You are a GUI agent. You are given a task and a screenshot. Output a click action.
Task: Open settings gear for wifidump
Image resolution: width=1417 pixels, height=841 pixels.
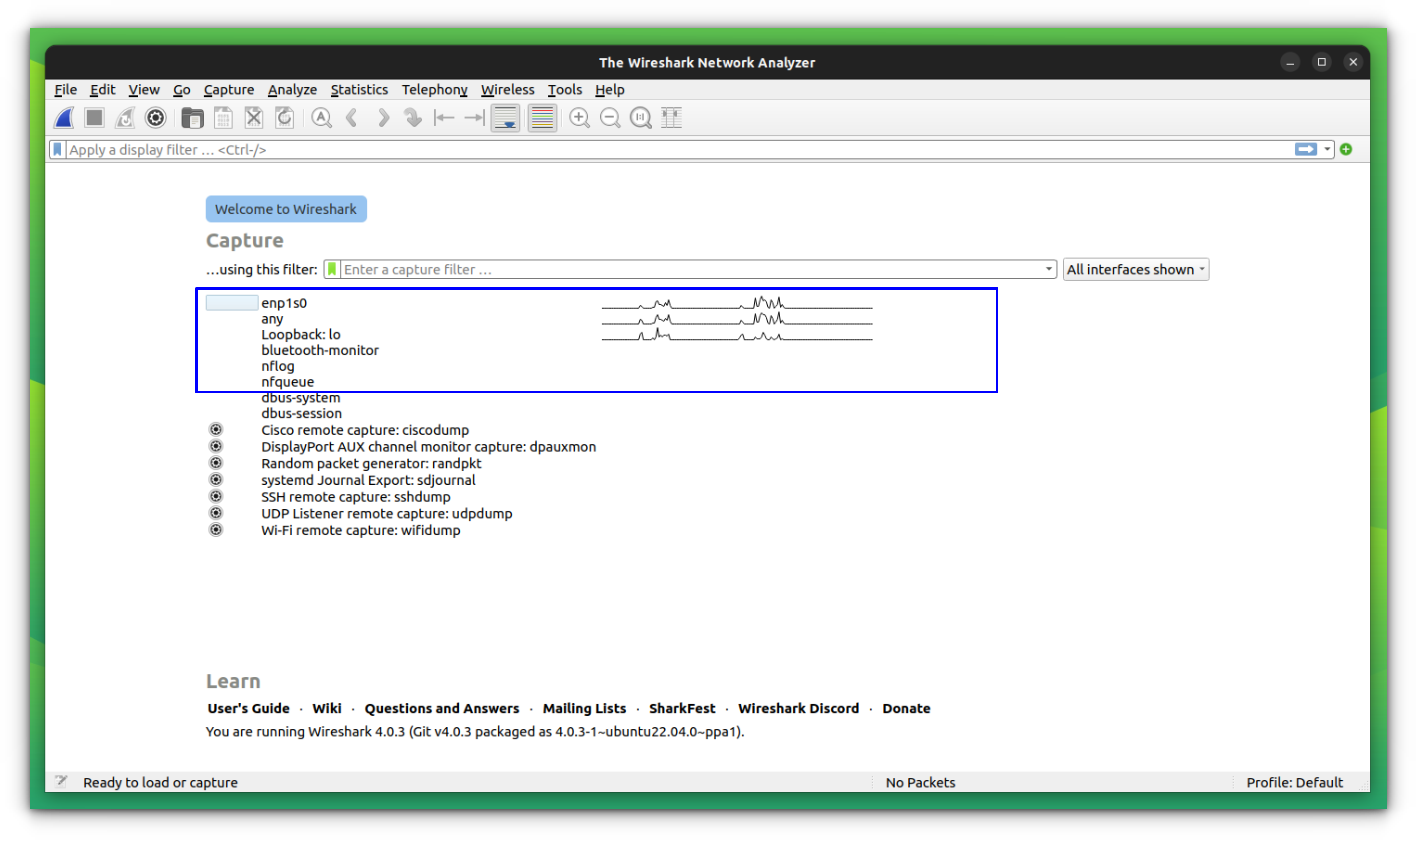pyautogui.click(x=216, y=530)
